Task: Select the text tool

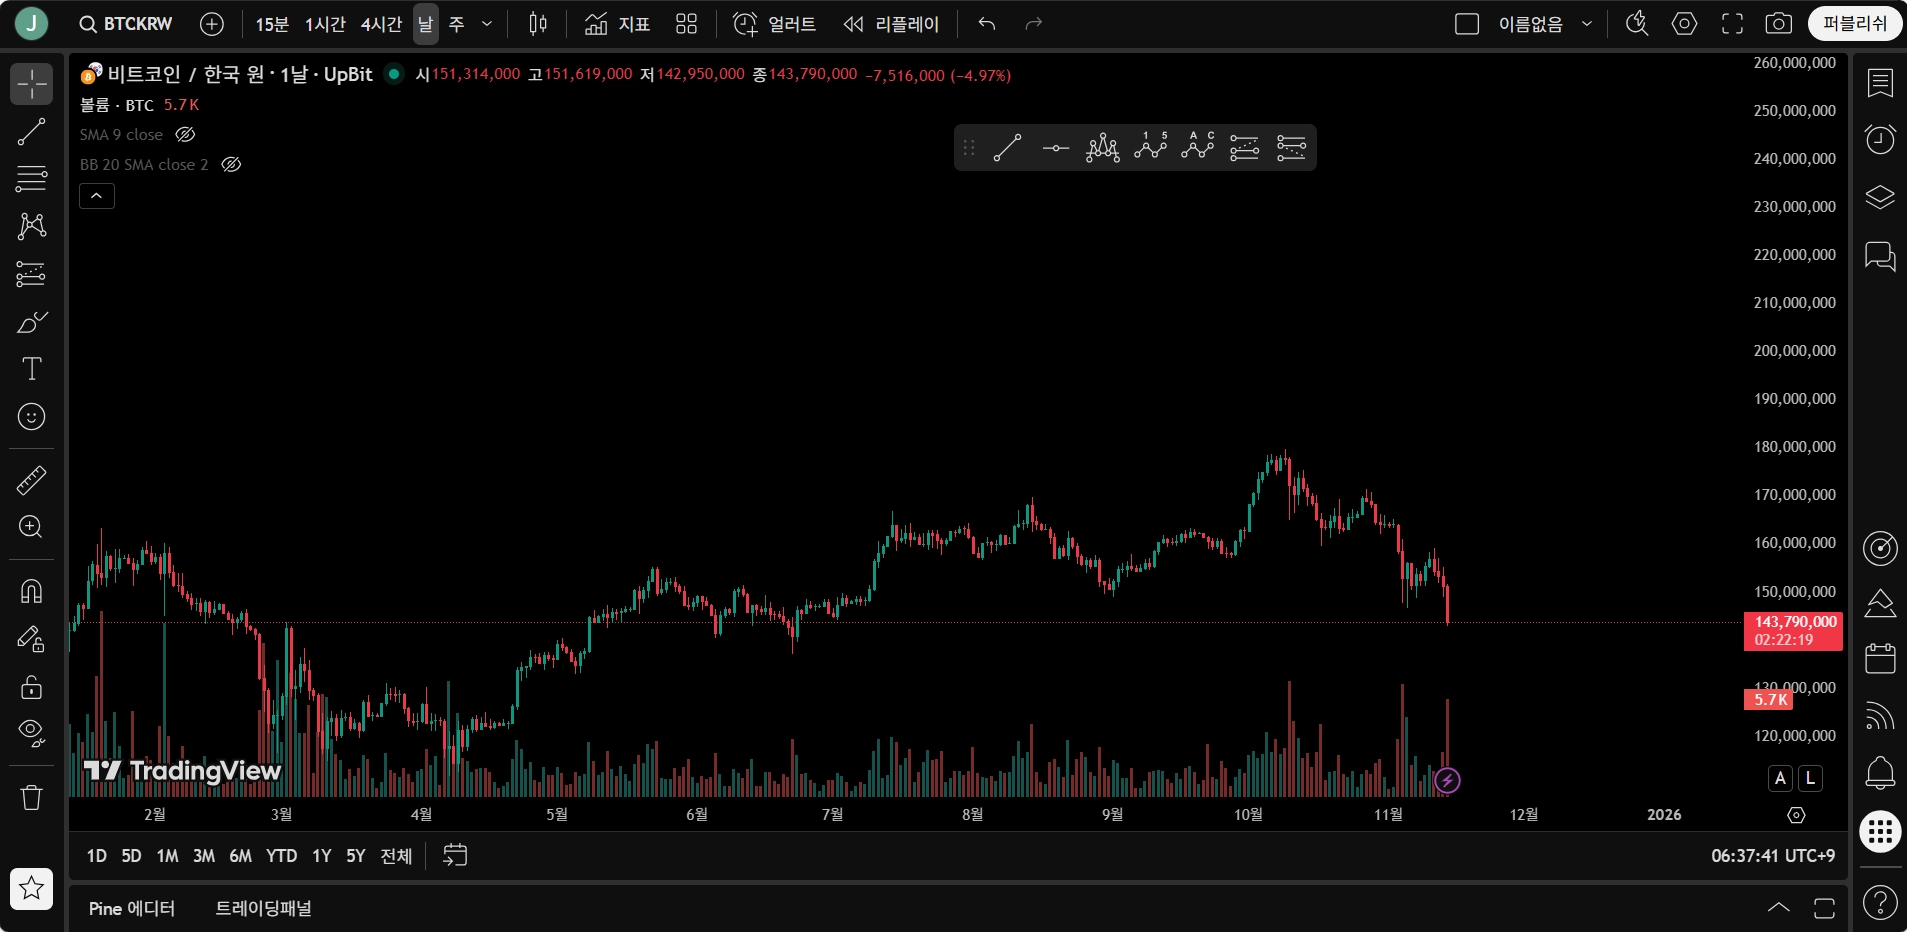Action: (32, 369)
